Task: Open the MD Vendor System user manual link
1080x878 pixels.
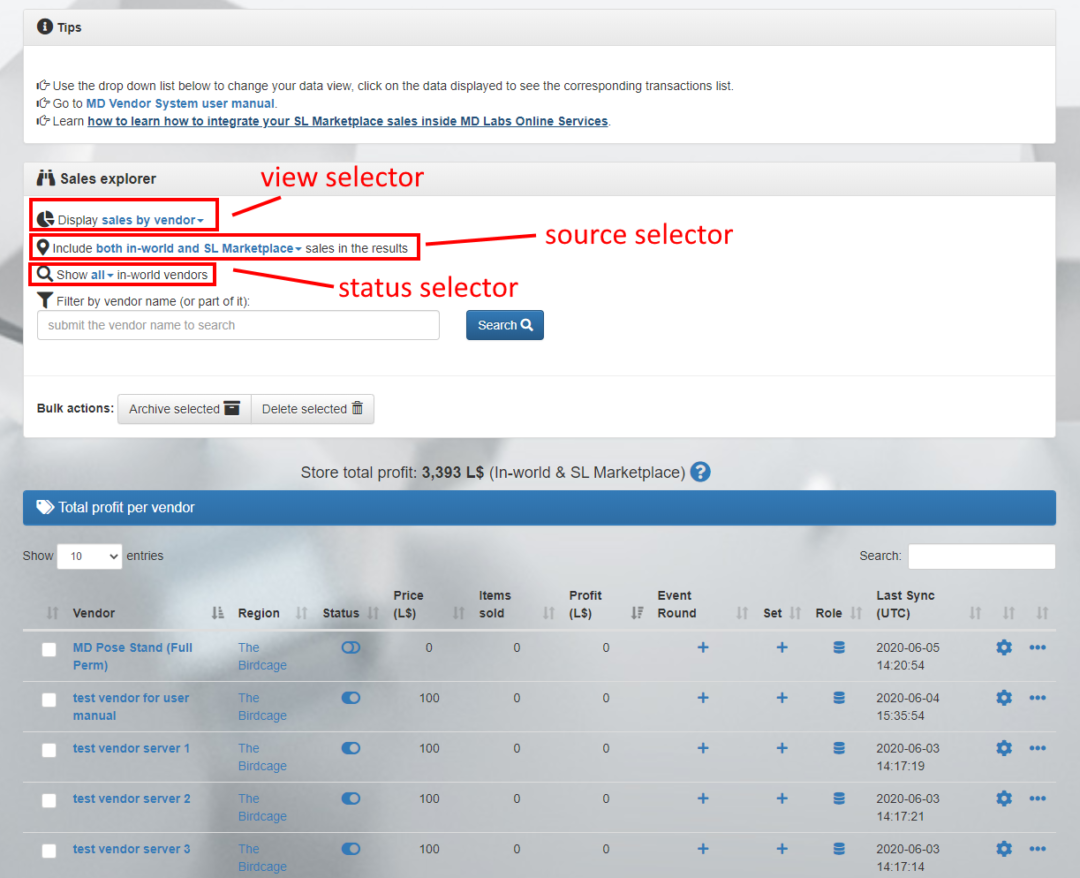Action: coord(180,103)
